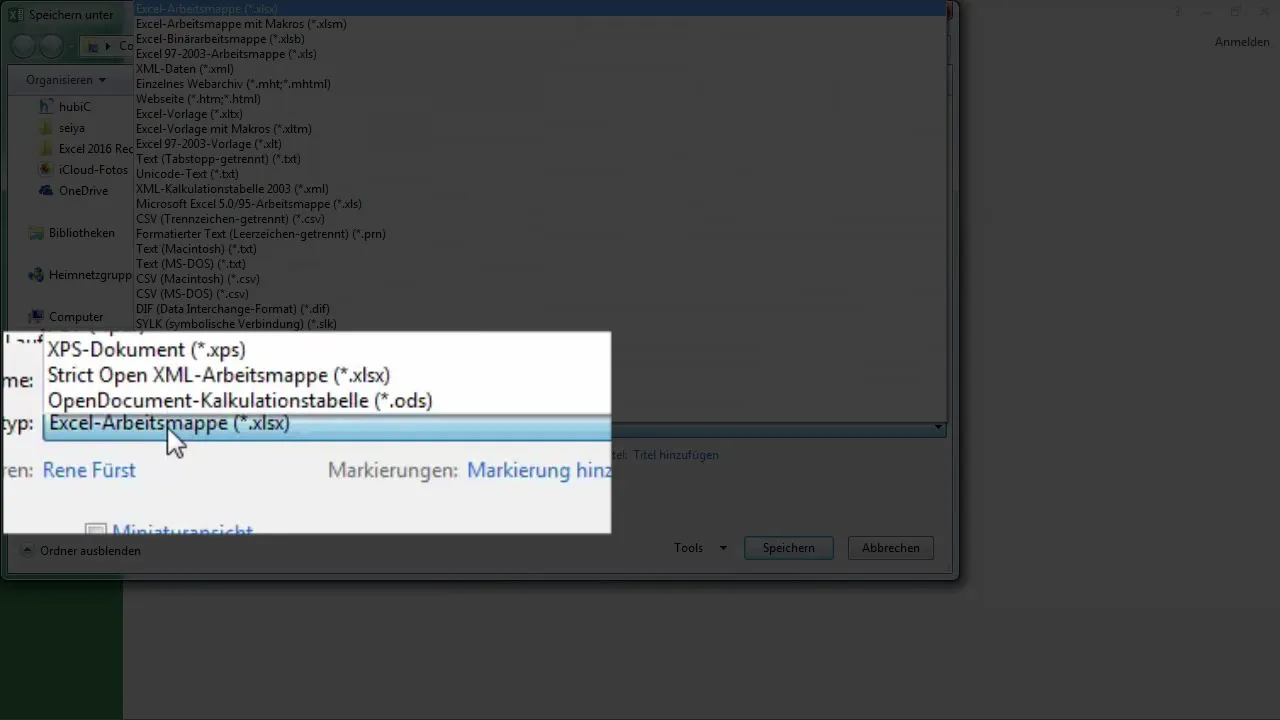Image resolution: width=1280 pixels, height=720 pixels.
Task: Choose DIF (Data Interchange-Format) (*.dif)
Action: click(540, 309)
